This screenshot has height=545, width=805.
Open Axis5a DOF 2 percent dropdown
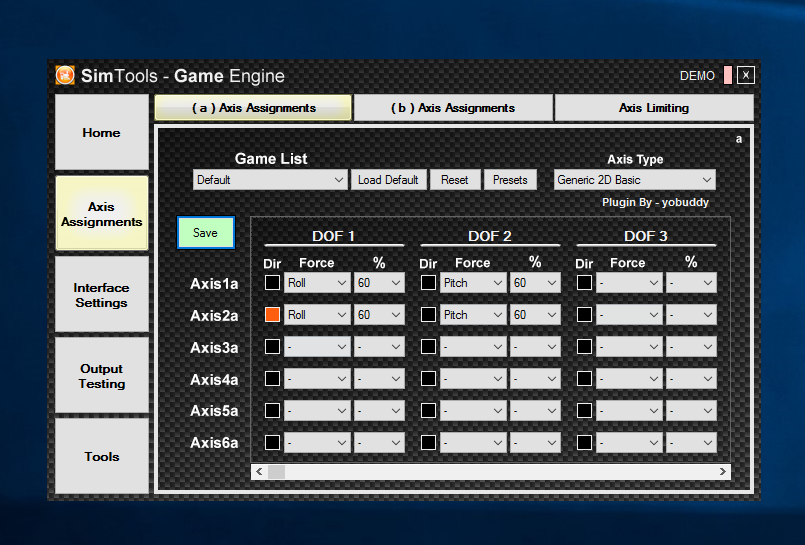(x=535, y=411)
